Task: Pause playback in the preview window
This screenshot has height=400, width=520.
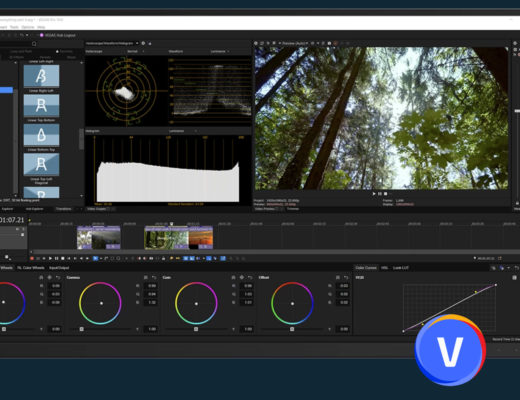Action: click(x=380, y=194)
